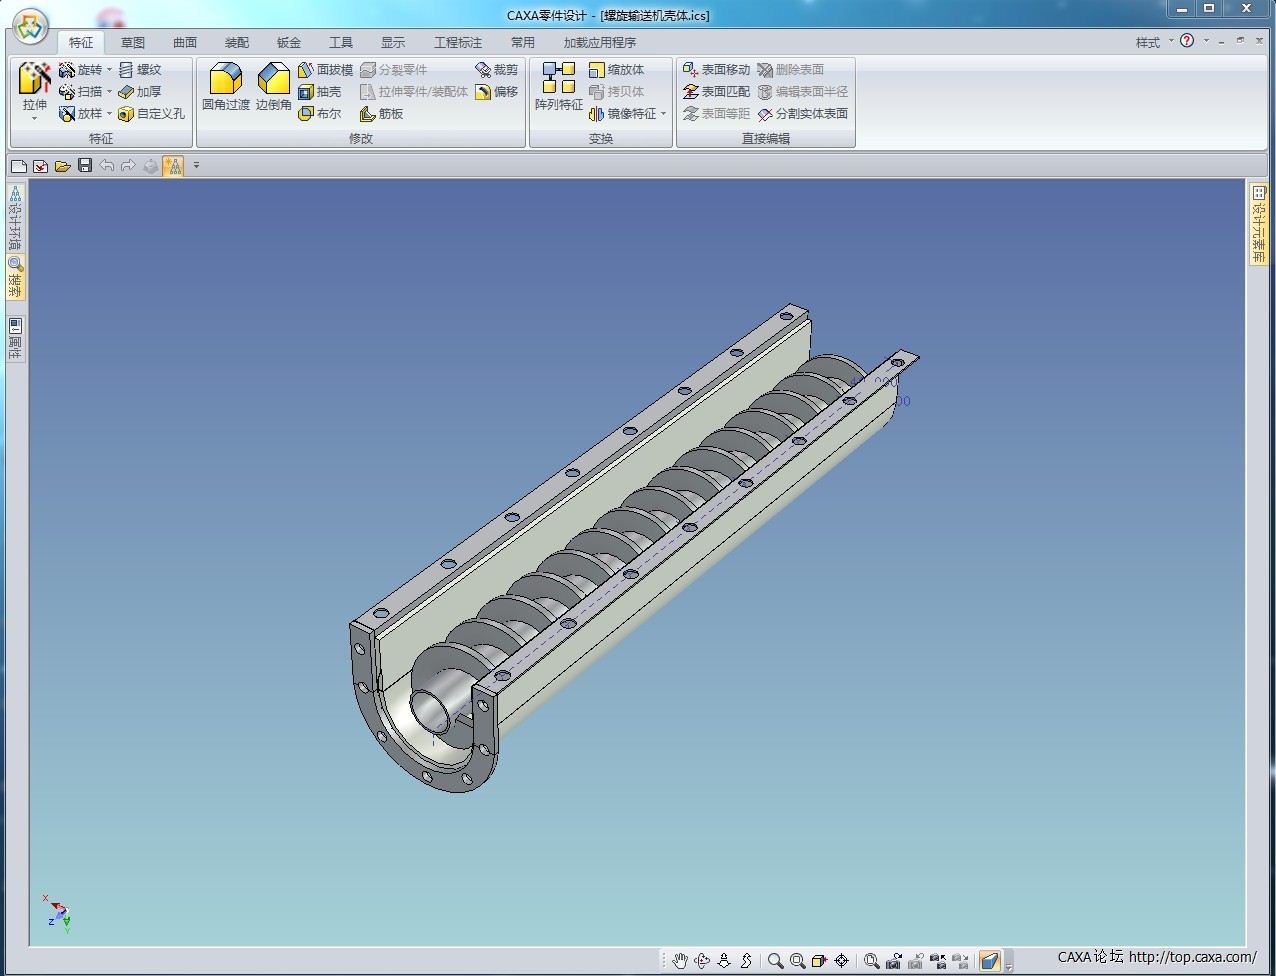Switch to the 工程标注 ribbon tab
Image resolution: width=1276 pixels, height=976 pixels.
458,42
